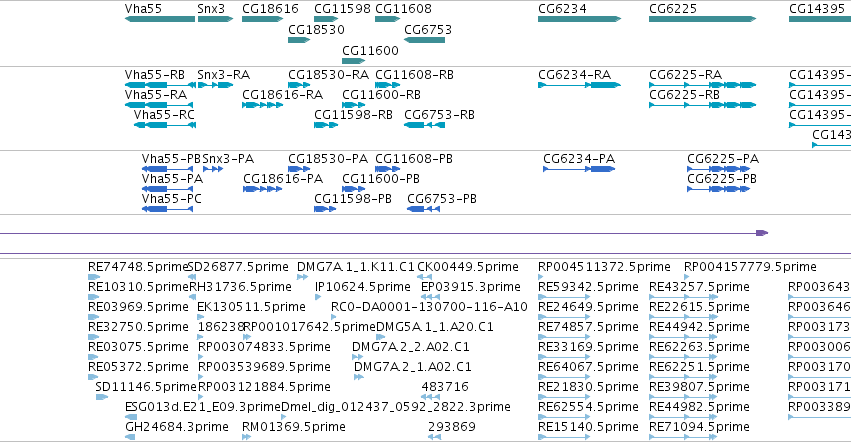
Task: Select the CG6753-RB transcript label
Action: pos(439,115)
